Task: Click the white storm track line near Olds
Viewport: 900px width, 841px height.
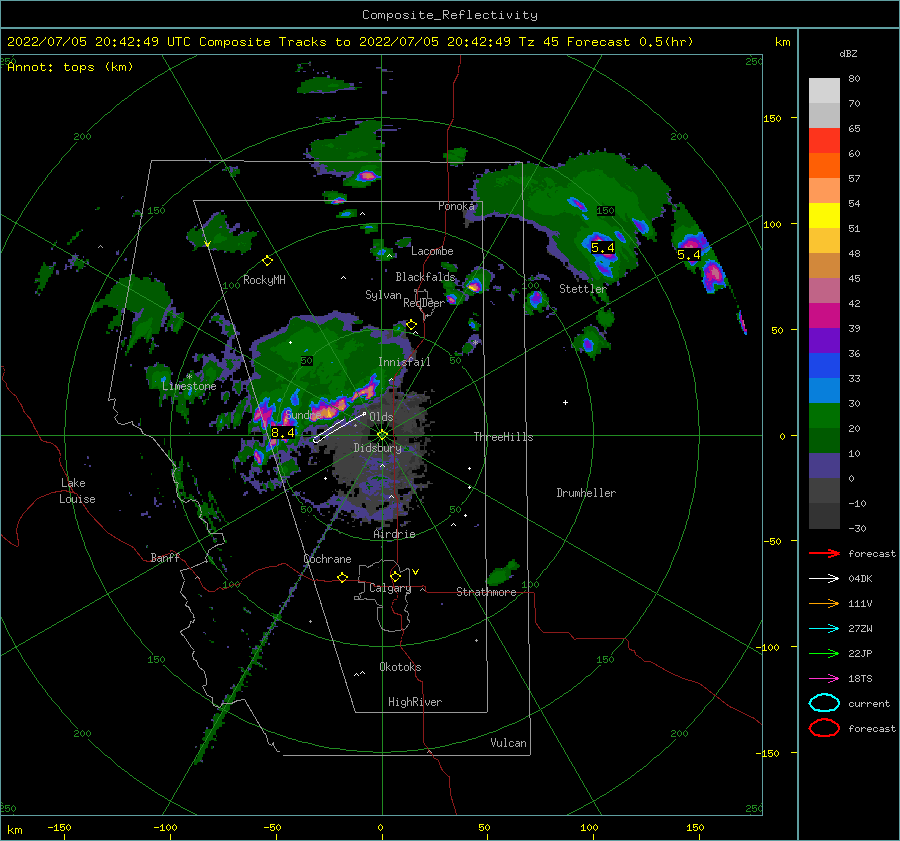Action: click(339, 427)
